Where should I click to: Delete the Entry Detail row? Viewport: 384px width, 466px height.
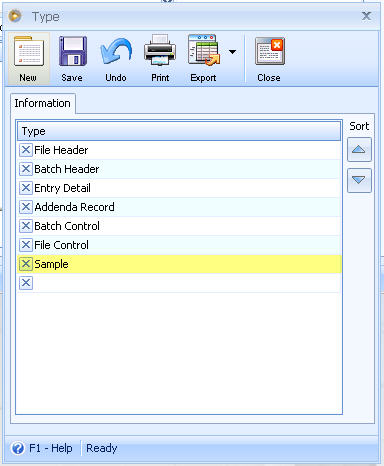(x=26, y=188)
